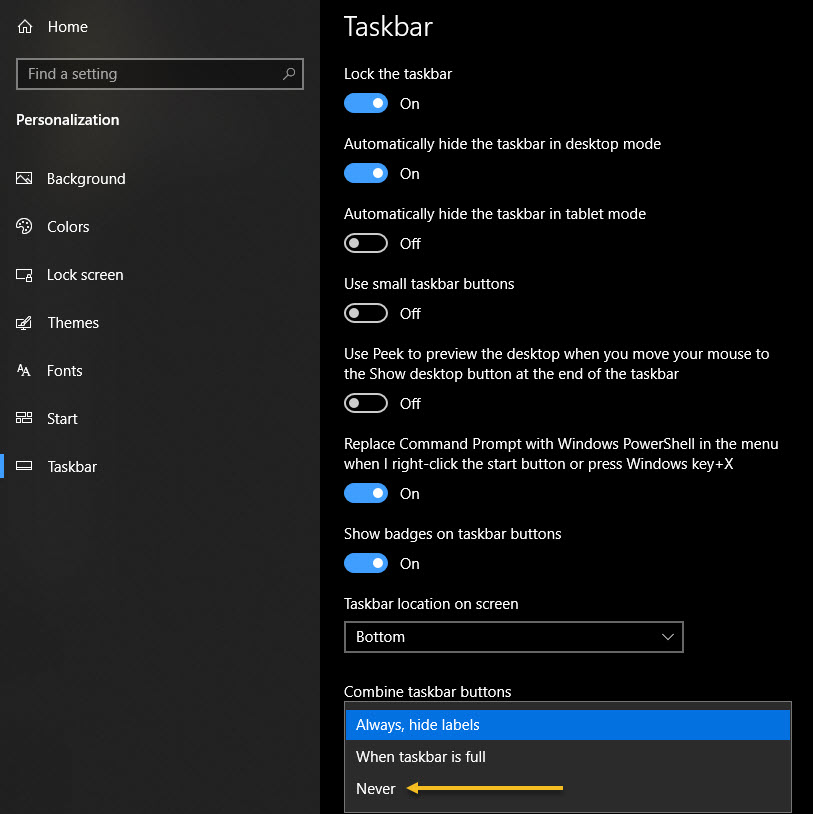This screenshot has height=814, width=813.
Task: Select Never in Combine taskbar buttons
Action: pos(375,788)
